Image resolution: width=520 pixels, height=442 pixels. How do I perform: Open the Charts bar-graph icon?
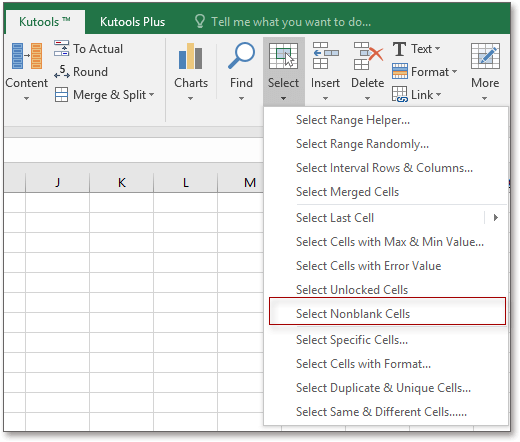pyautogui.click(x=190, y=56)
